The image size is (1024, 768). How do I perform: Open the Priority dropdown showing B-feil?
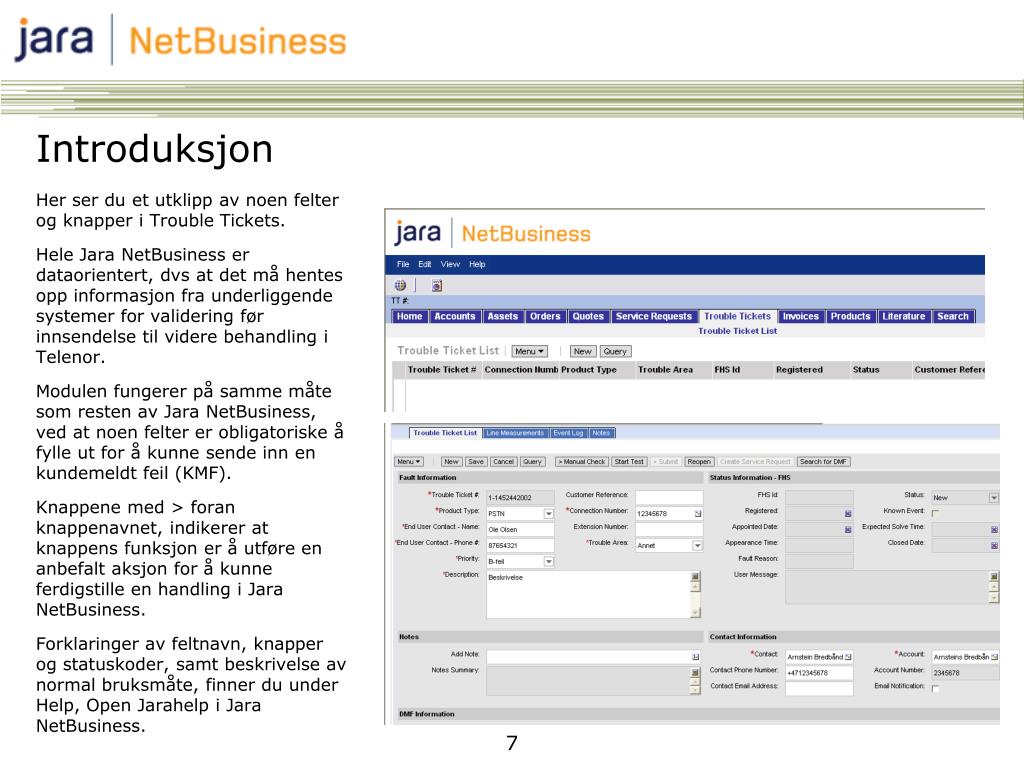click(549, 562)
